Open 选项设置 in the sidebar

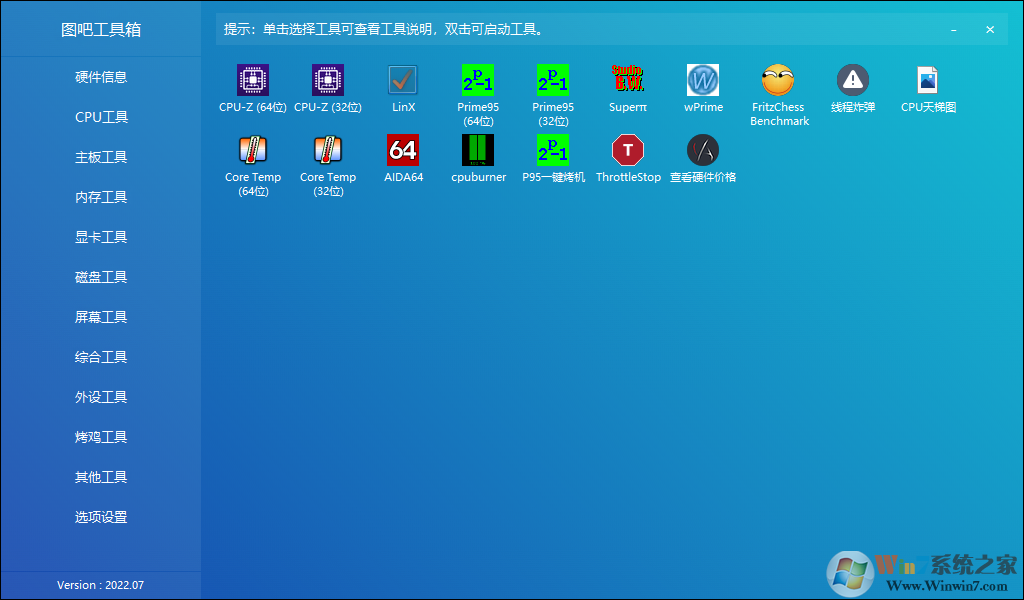point(101,517)
